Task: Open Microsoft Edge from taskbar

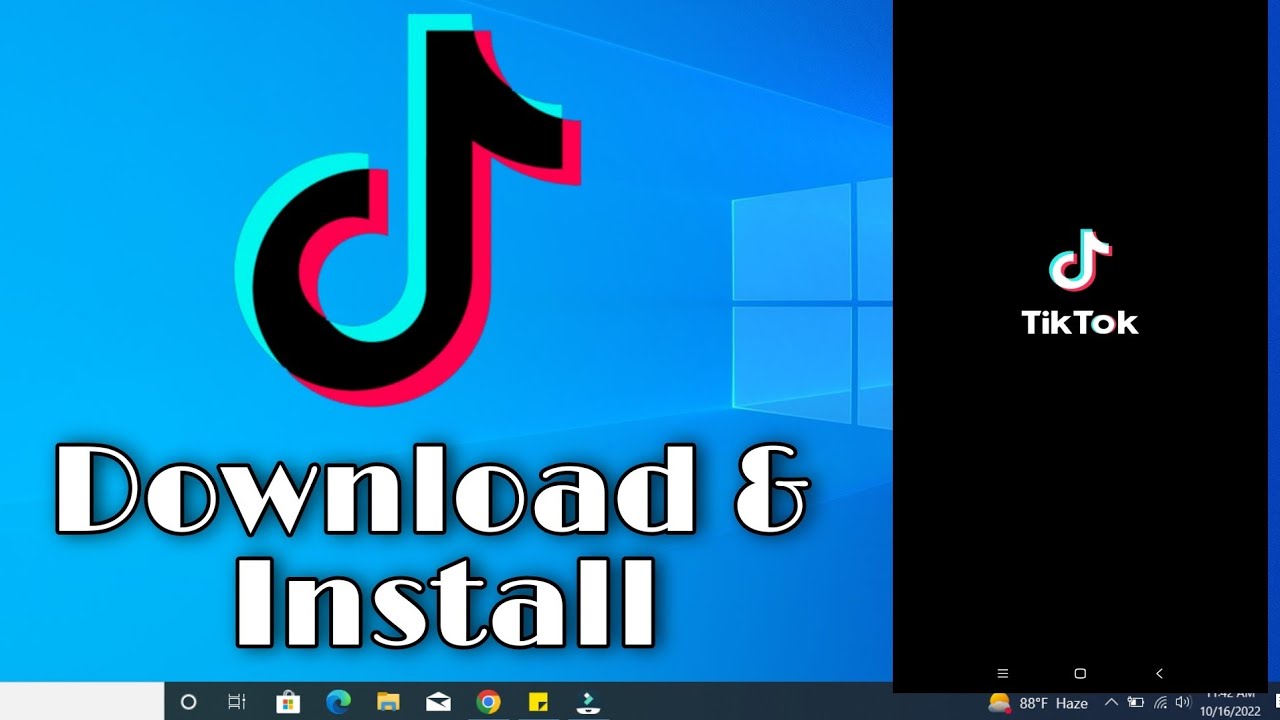Action: click(338, 702)
